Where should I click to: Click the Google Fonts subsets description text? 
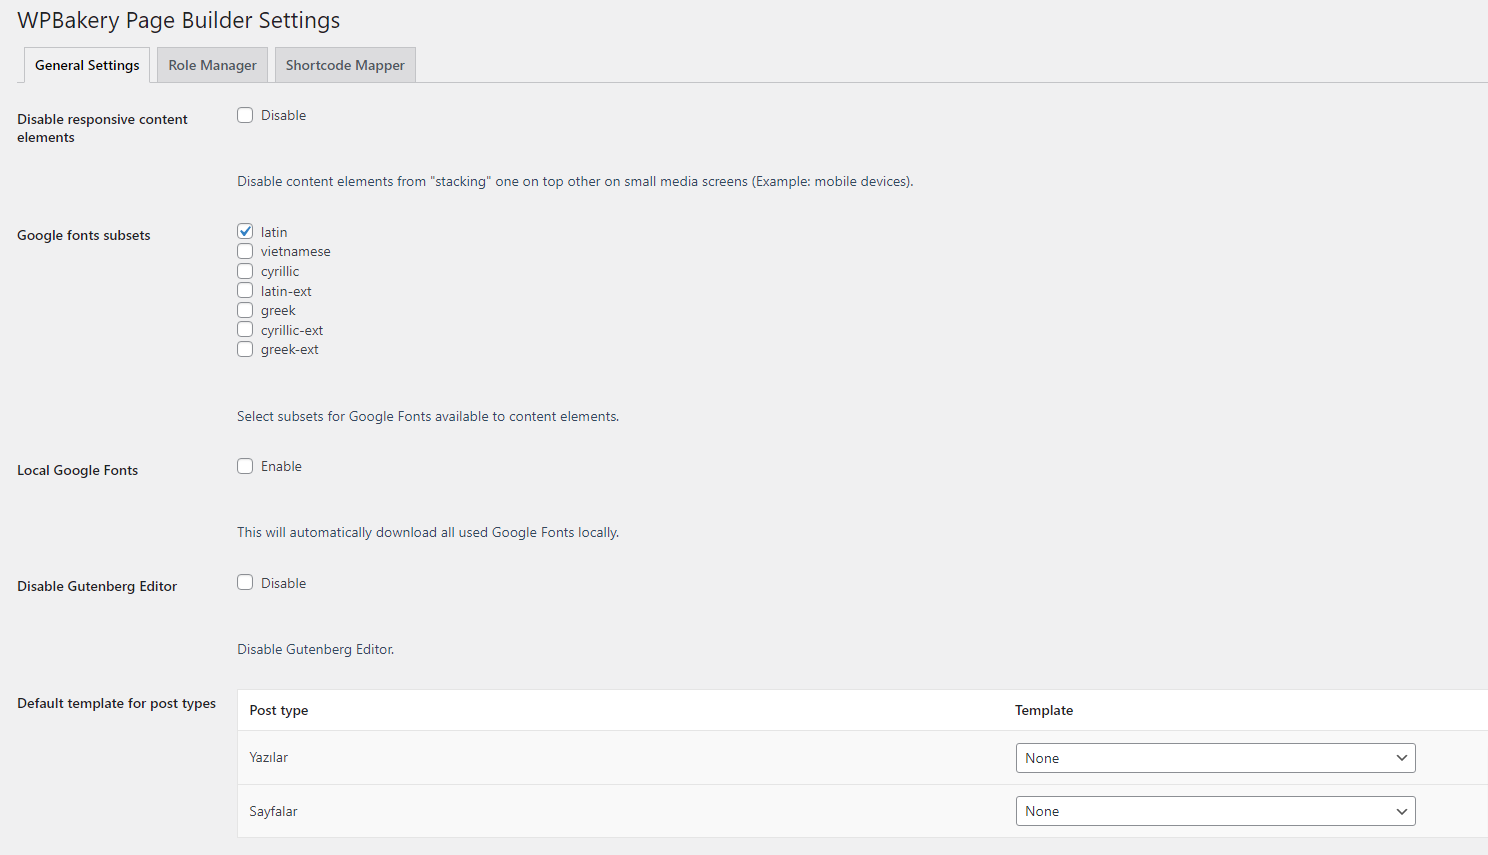point(428,416)
